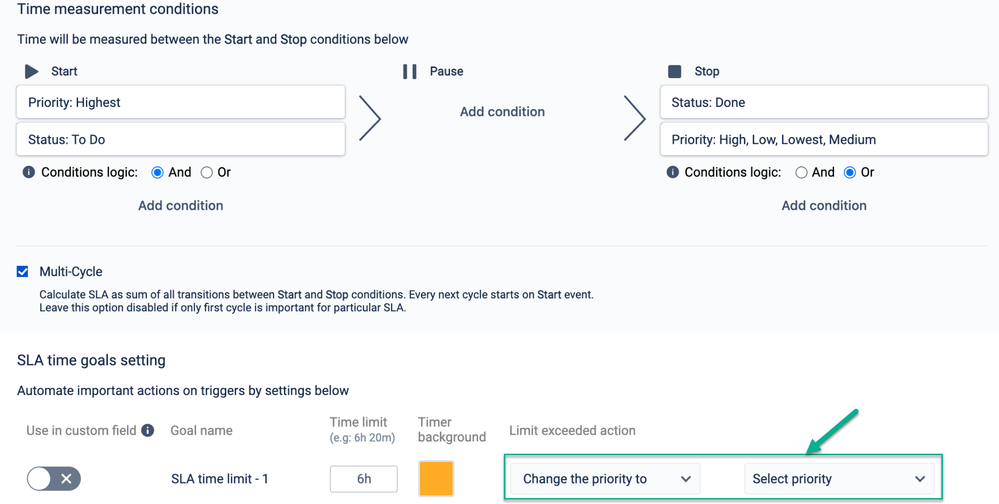Add condition under Stop section
The width and height of the screenshot is (999, 504).
pyautogui.click(x=824, y=205)
